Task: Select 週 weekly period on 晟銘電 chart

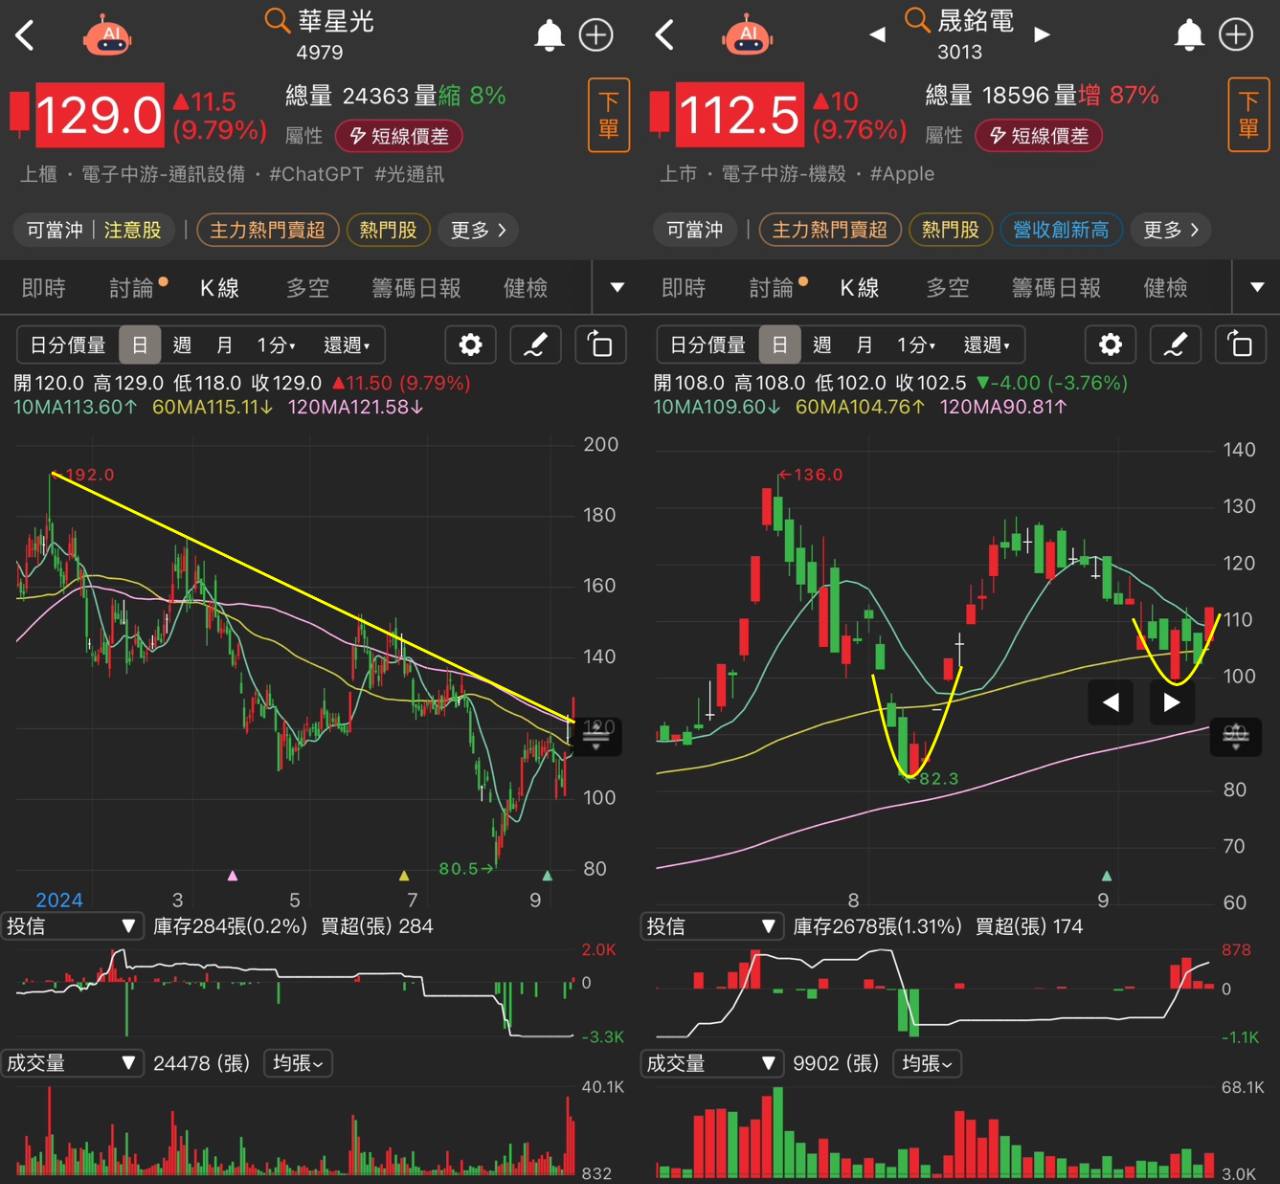Action: click(822, 345)
